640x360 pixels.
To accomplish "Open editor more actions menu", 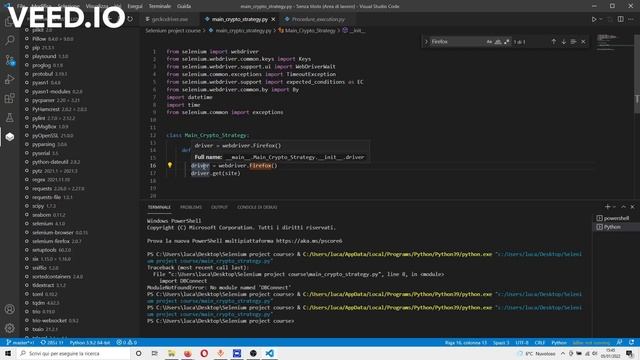I will click(631, 19).
